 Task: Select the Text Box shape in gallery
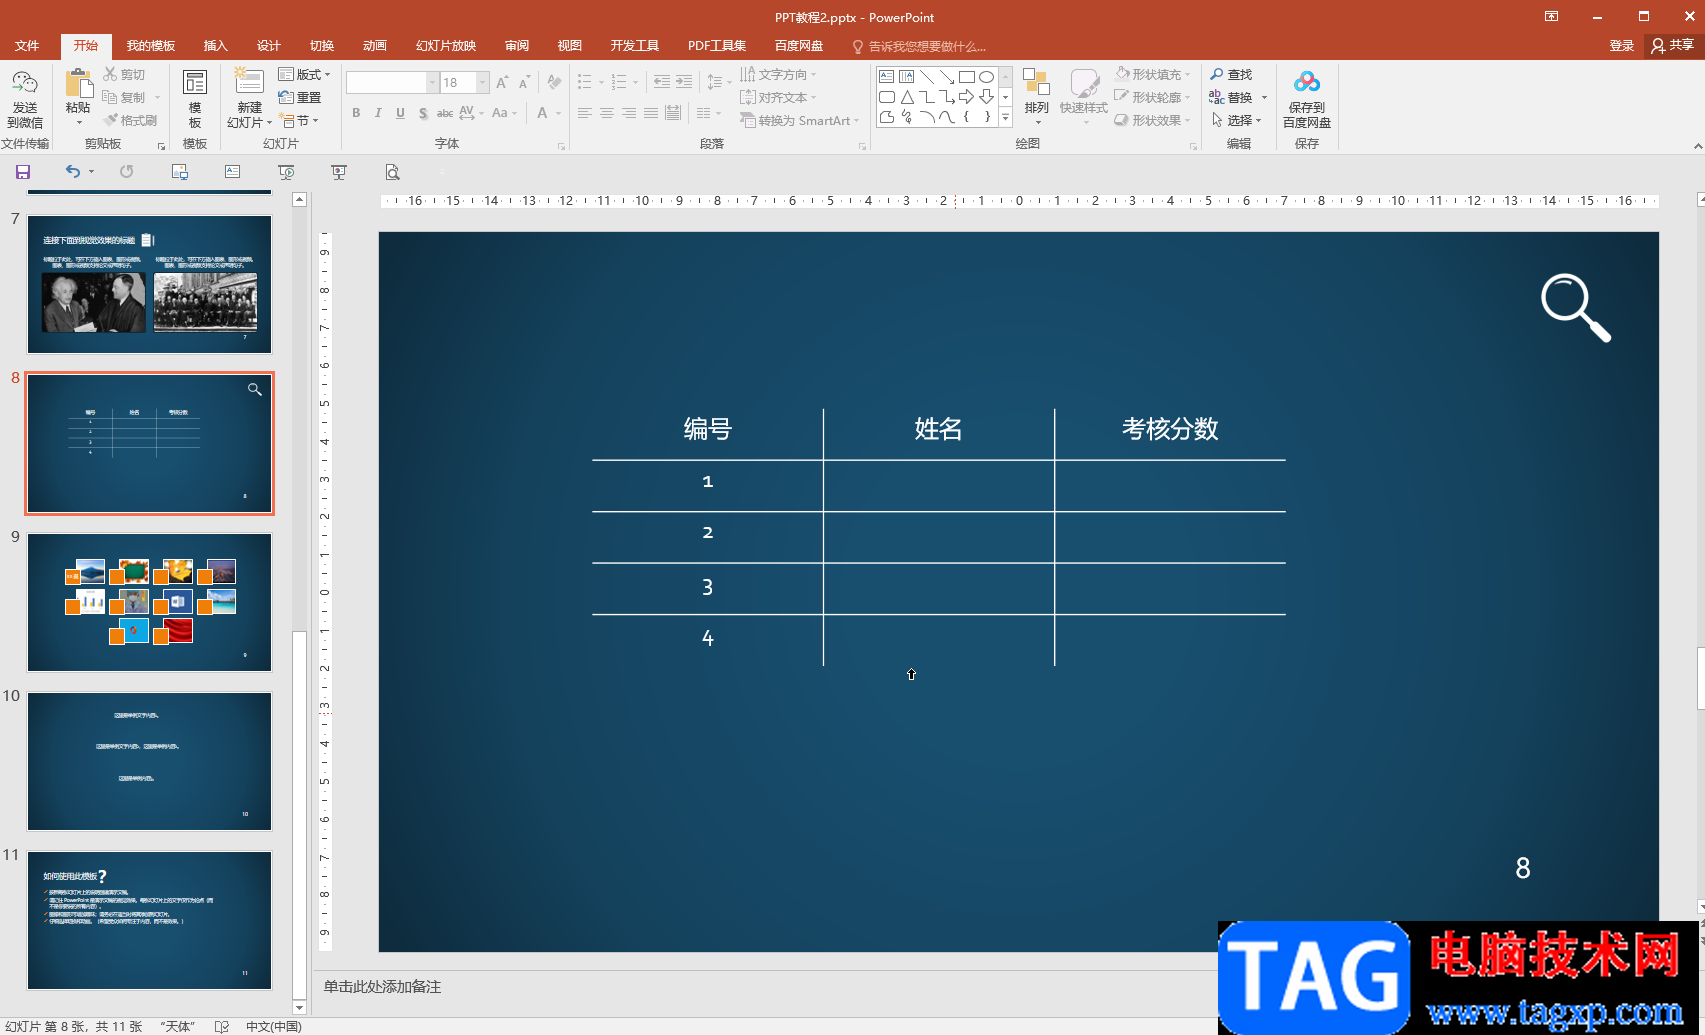(x=886, y=76)
